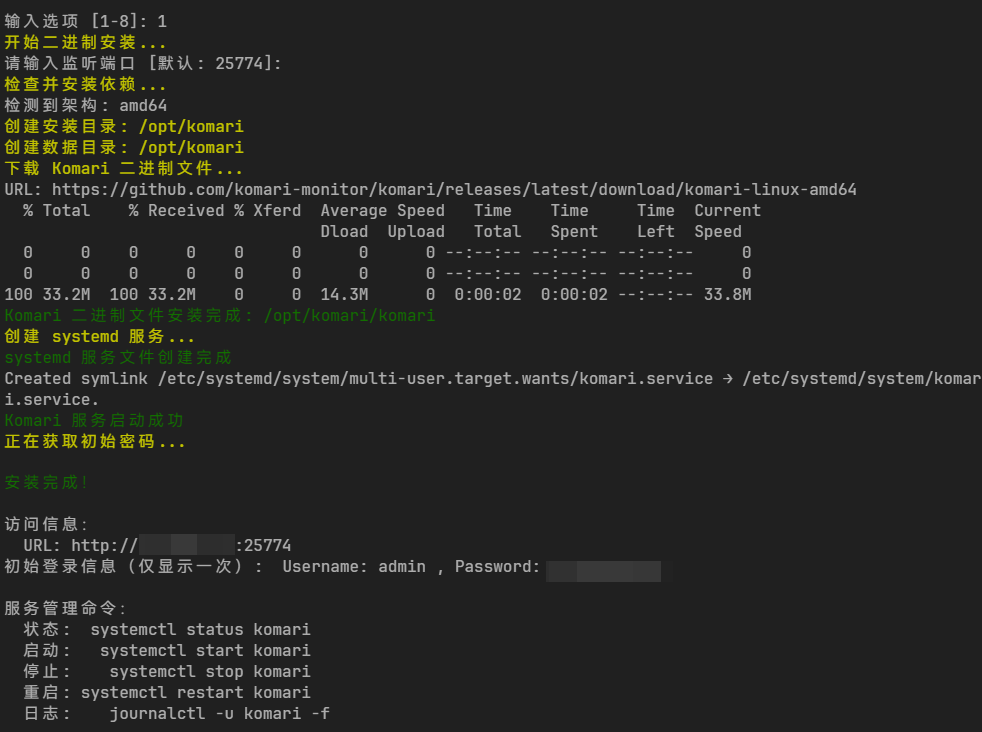
Task: Click the 33.8M current speed value
Action: coord(727,295)
